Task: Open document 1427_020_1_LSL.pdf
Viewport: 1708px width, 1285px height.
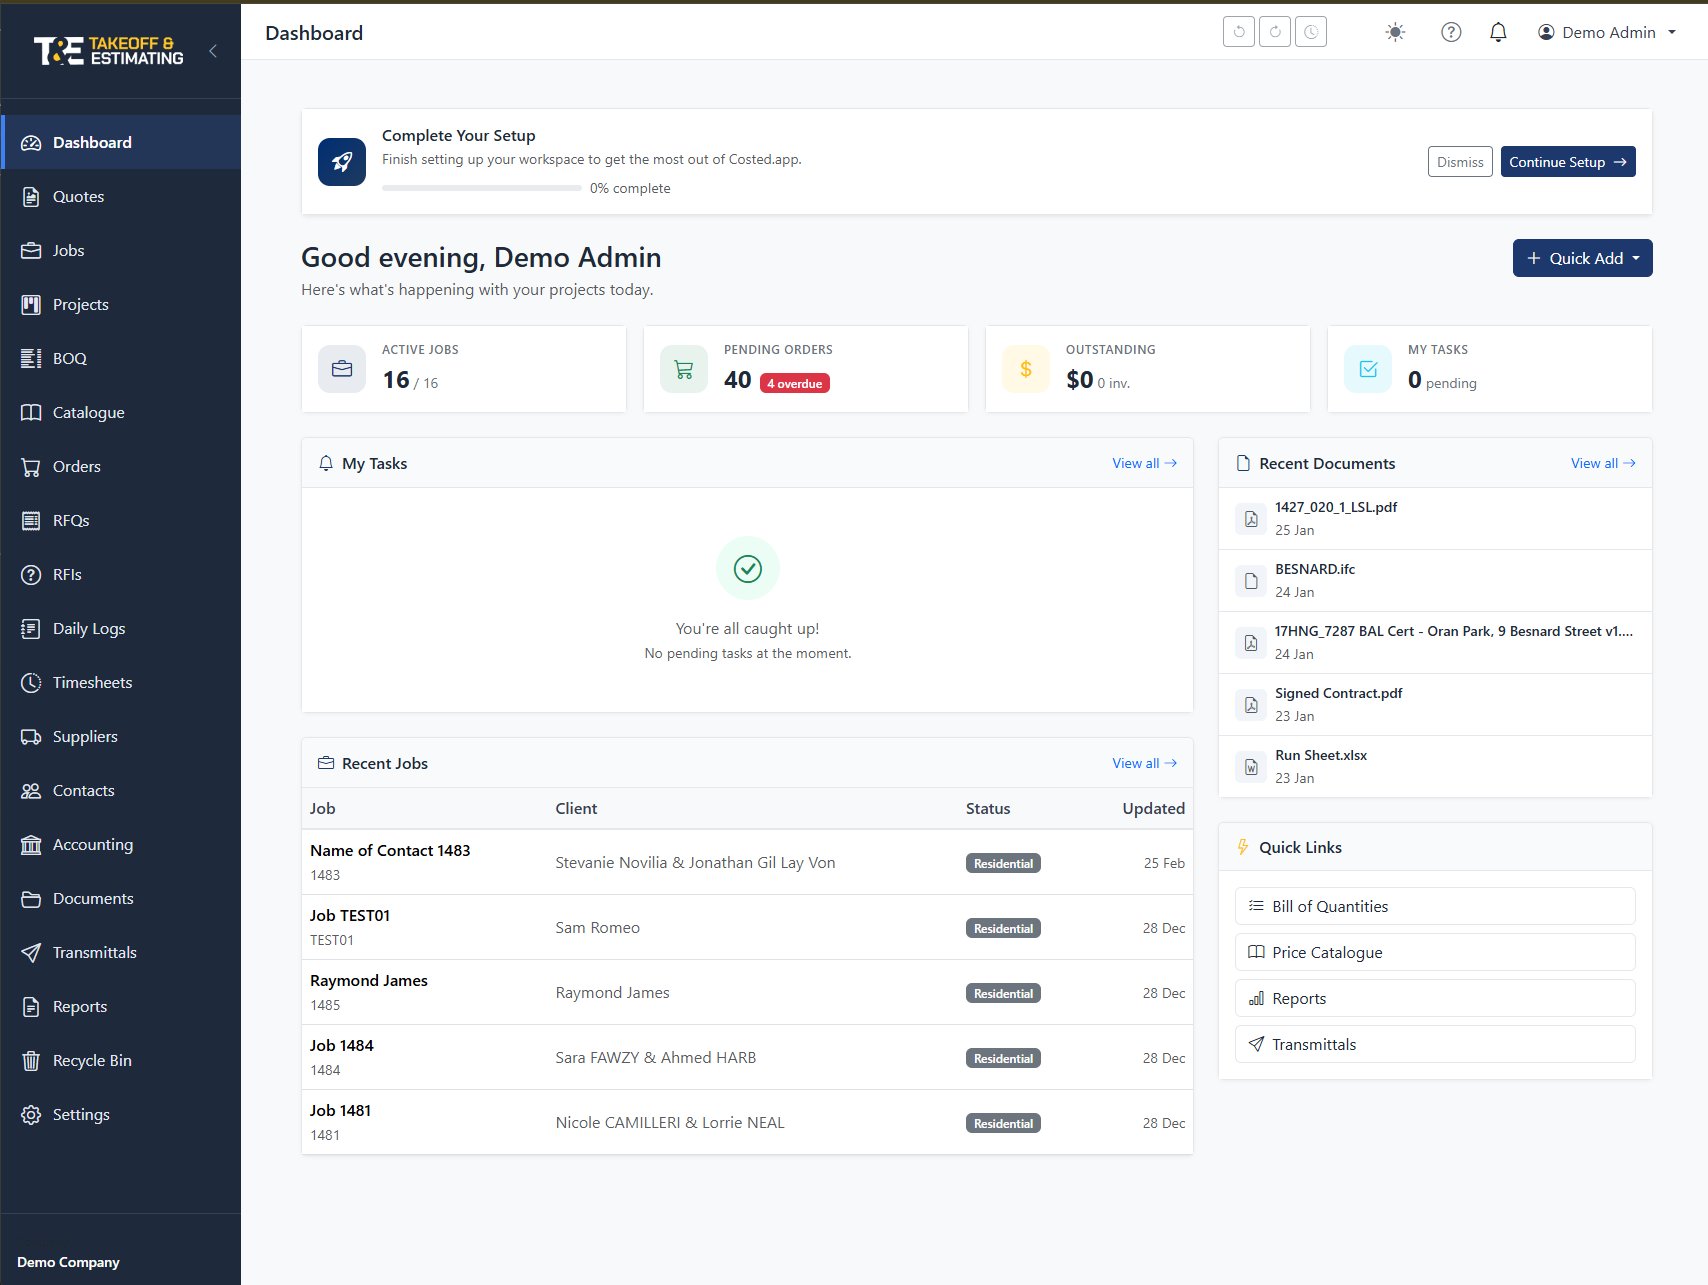Action: (1435, 518)
